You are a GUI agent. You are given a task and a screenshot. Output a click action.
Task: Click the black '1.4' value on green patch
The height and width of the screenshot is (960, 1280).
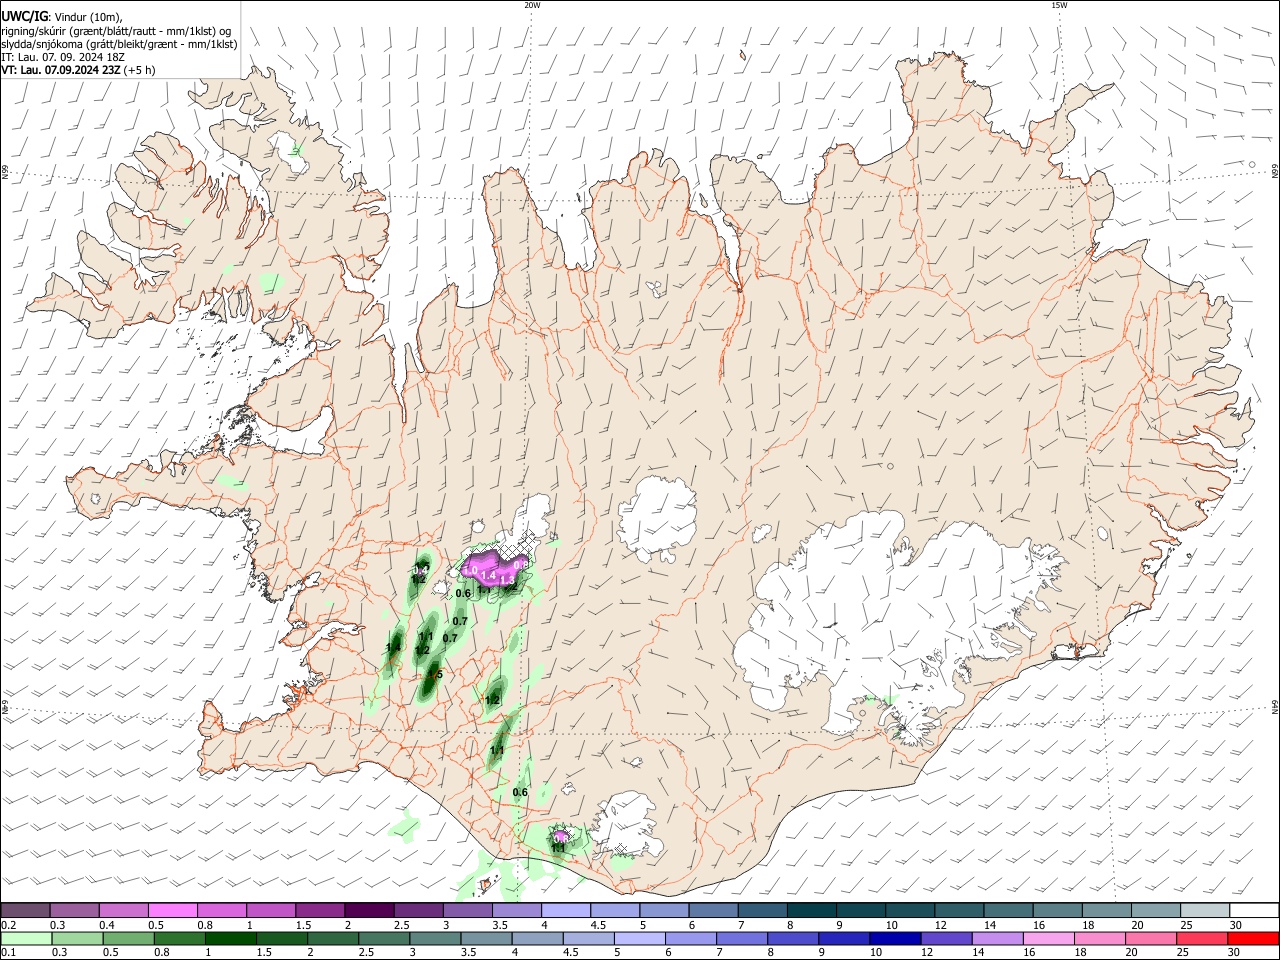pos(394,647)
